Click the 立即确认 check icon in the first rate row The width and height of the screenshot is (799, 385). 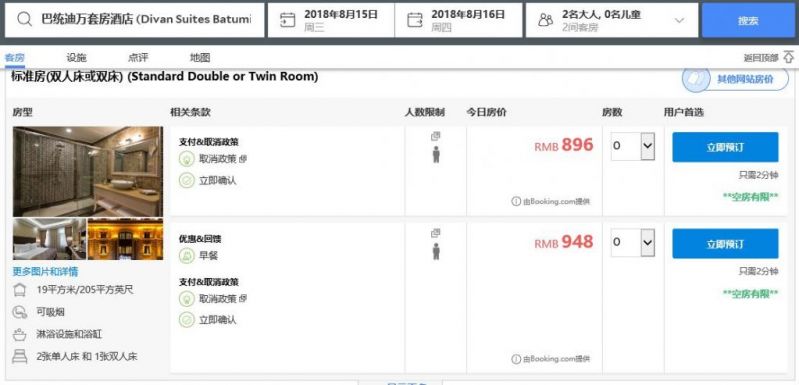point(187,180)
